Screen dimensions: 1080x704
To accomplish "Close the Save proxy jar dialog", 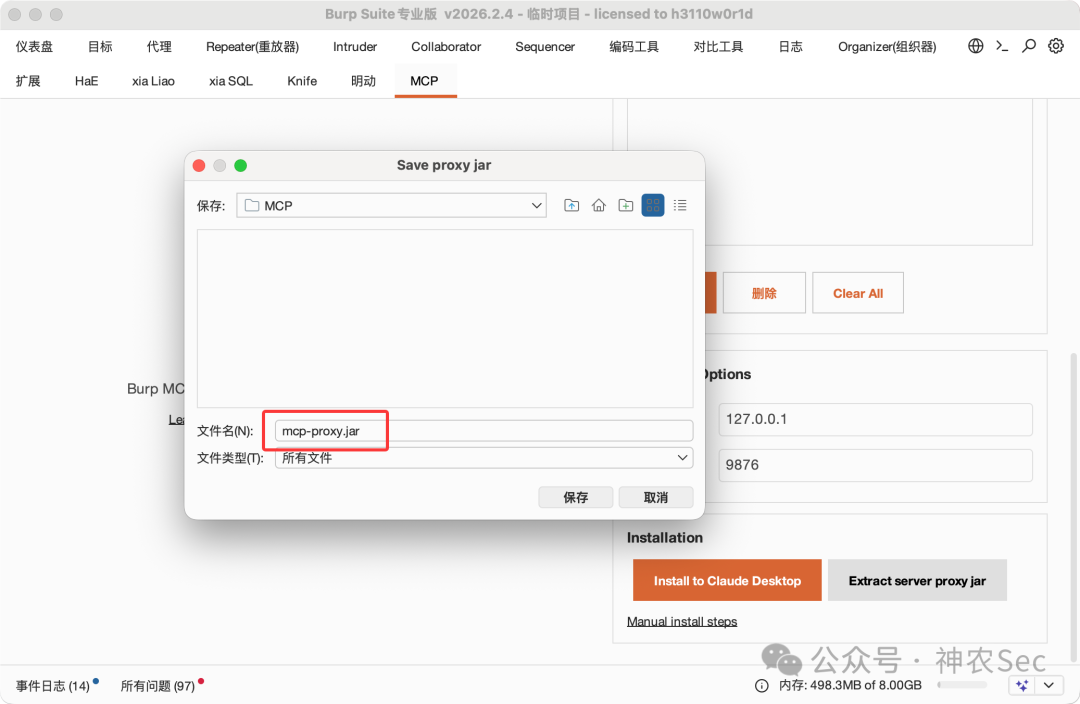I will [199, 165].
